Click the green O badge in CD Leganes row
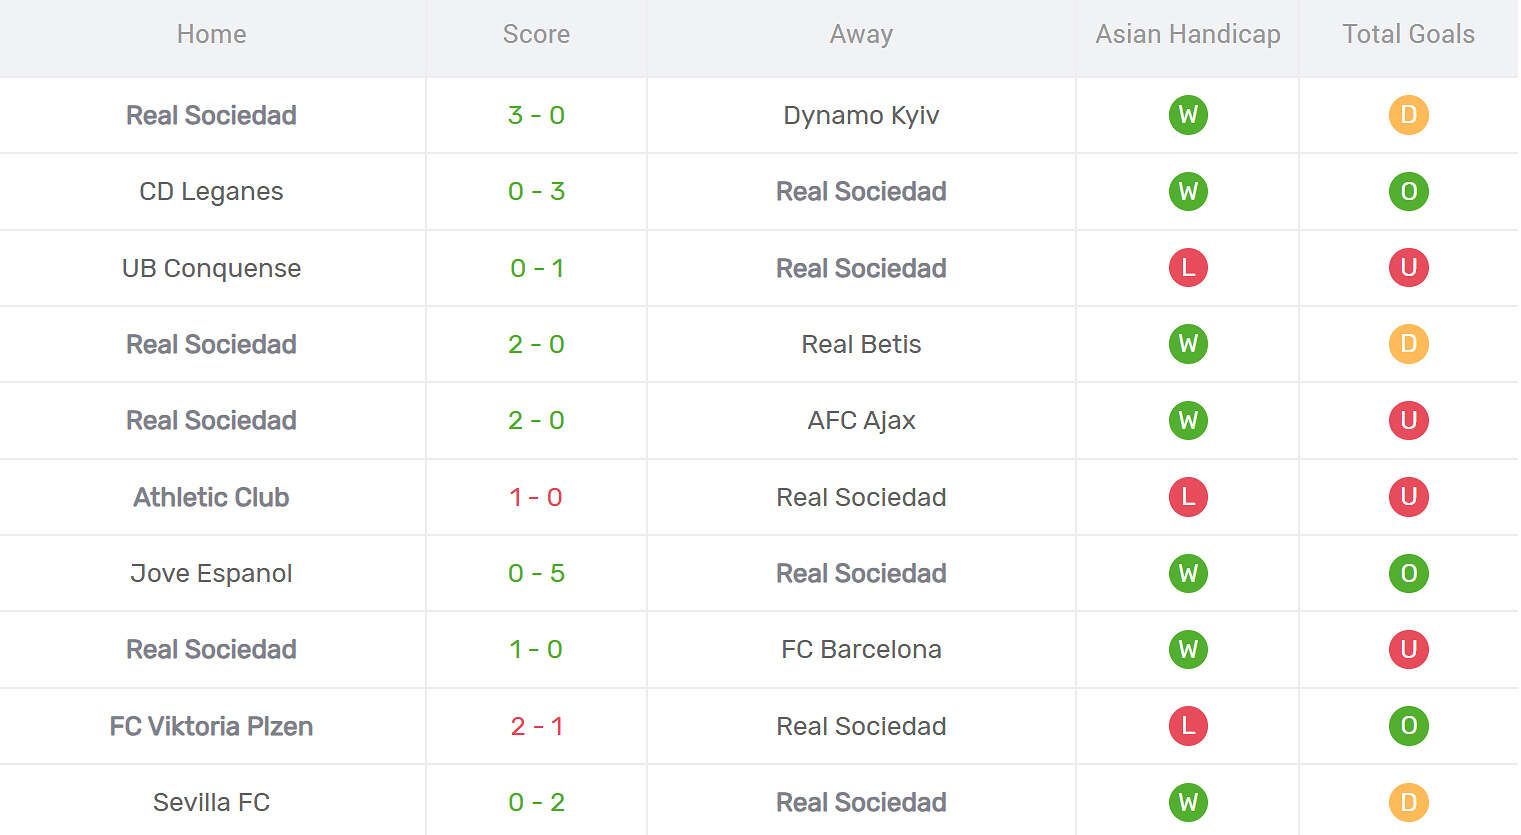 [x=1408, y=191]
